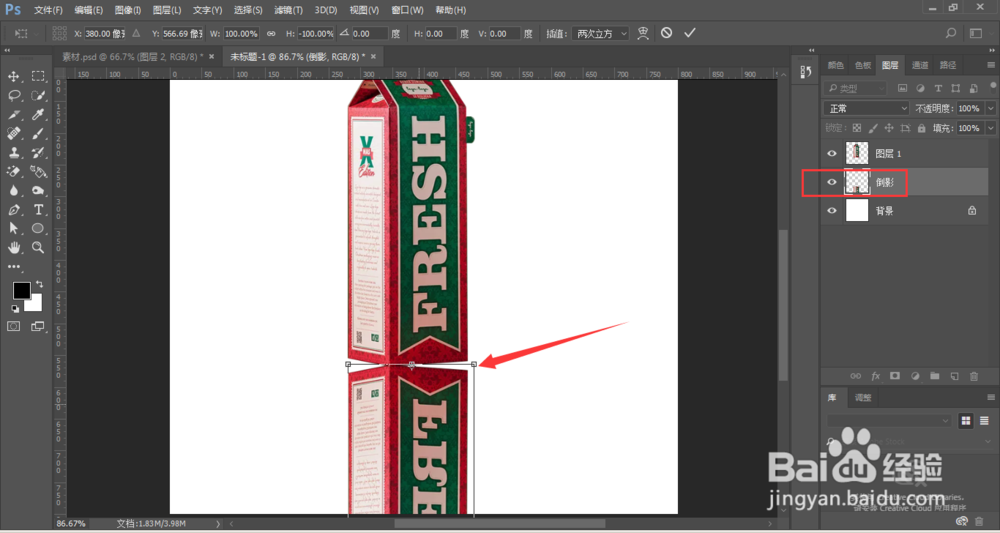Select the Paint Bucket tool
The height and width of the screenshot is (533, 1000).
[38, 172]
